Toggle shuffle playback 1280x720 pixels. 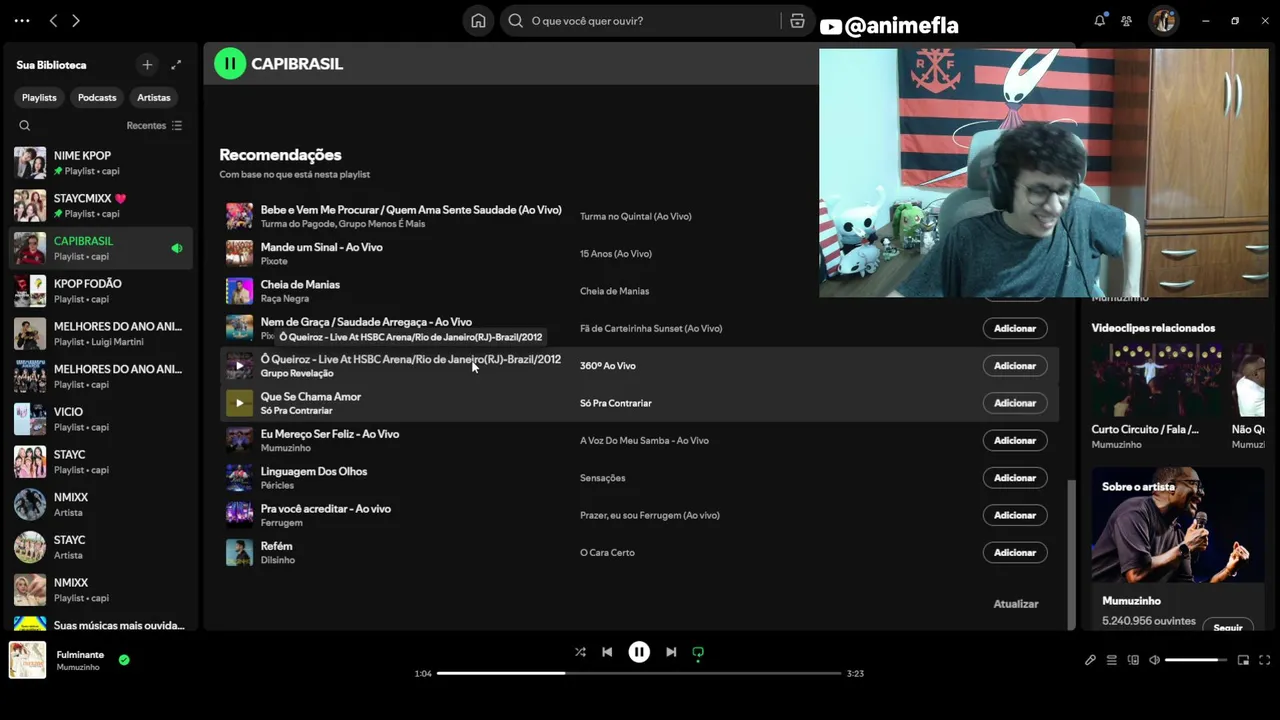pos(580,652)
